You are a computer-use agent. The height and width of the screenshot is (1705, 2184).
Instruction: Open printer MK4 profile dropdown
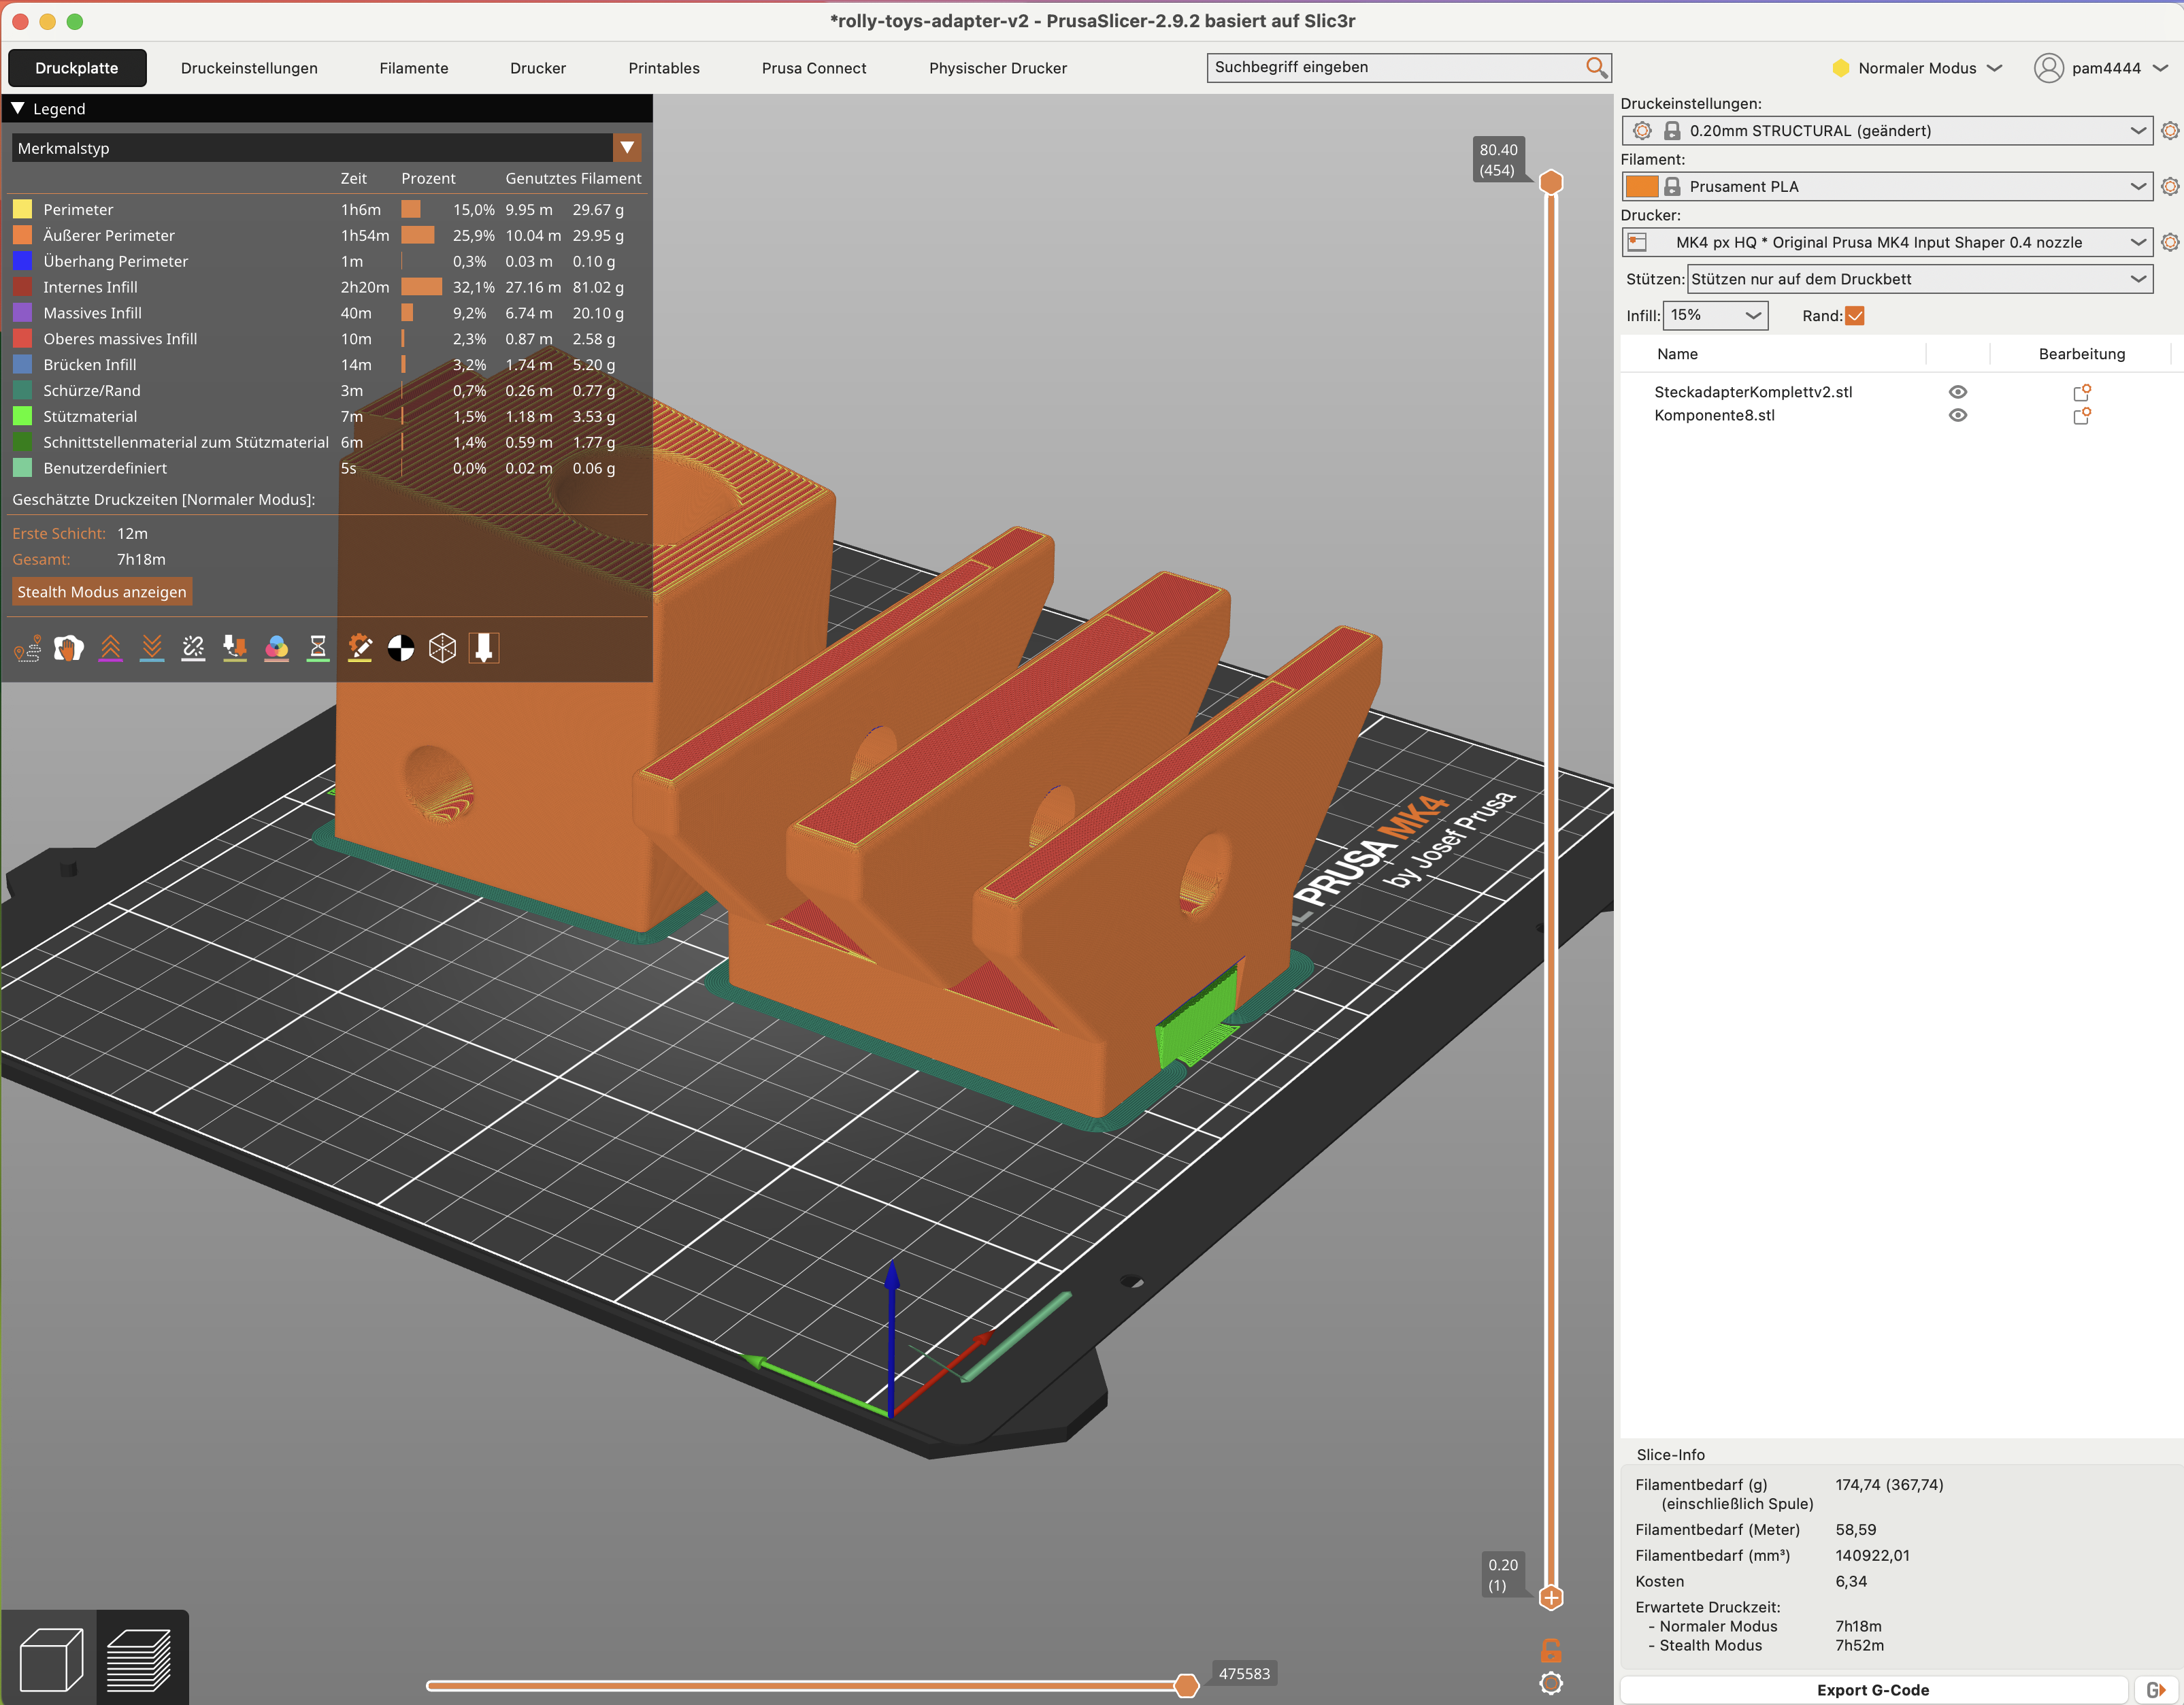tap(1886, 243)
